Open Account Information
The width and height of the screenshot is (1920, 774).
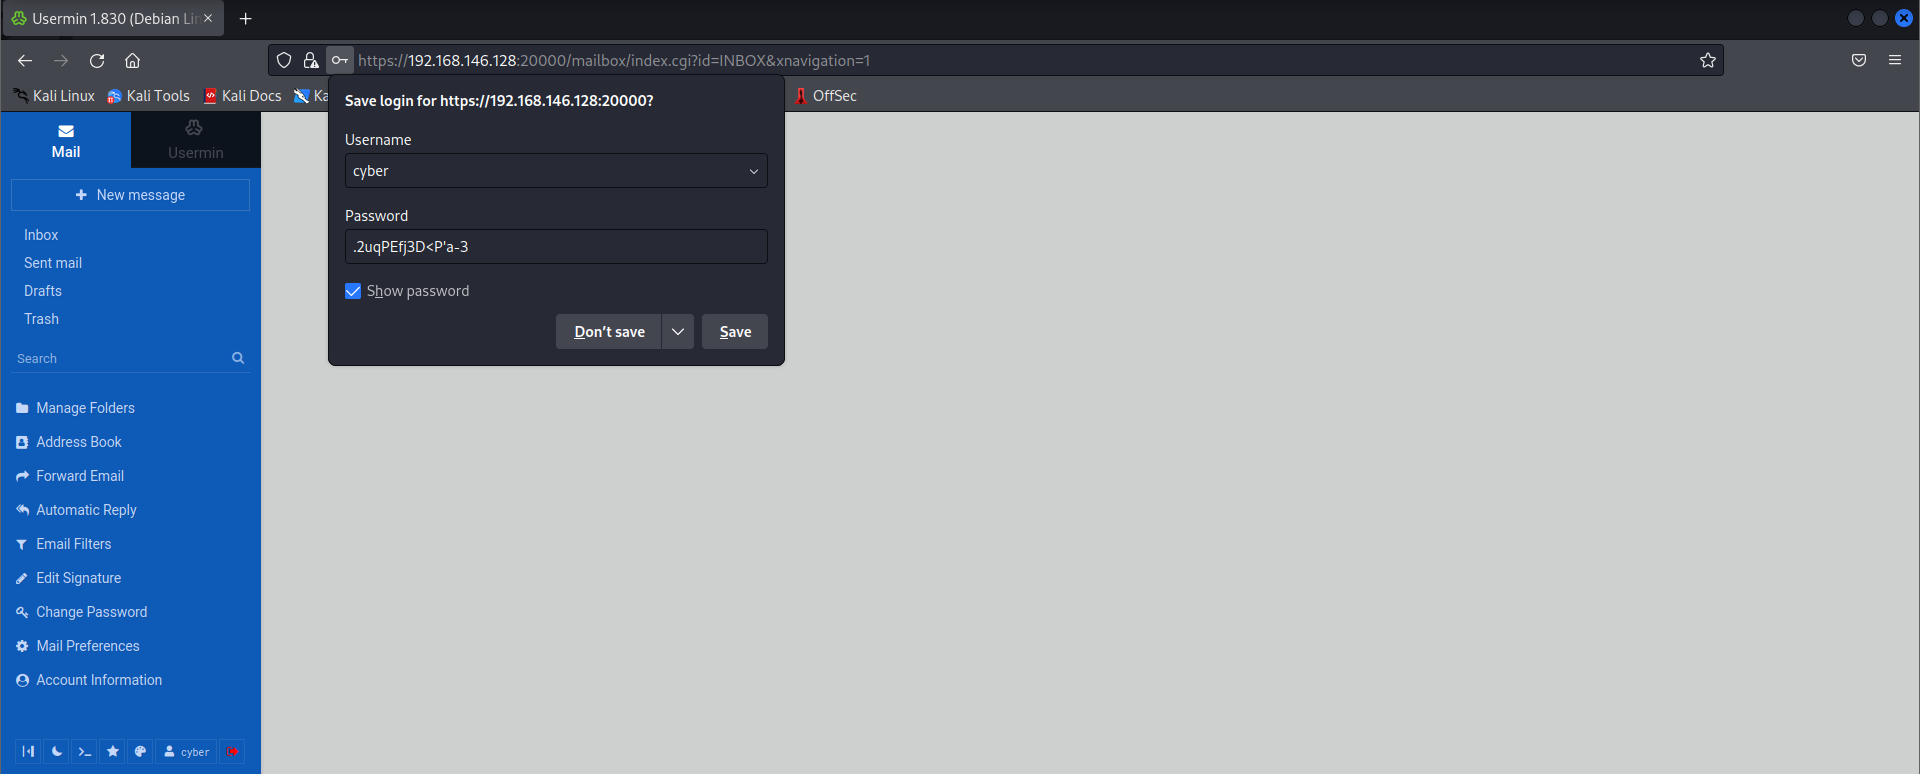pos(88,680)
